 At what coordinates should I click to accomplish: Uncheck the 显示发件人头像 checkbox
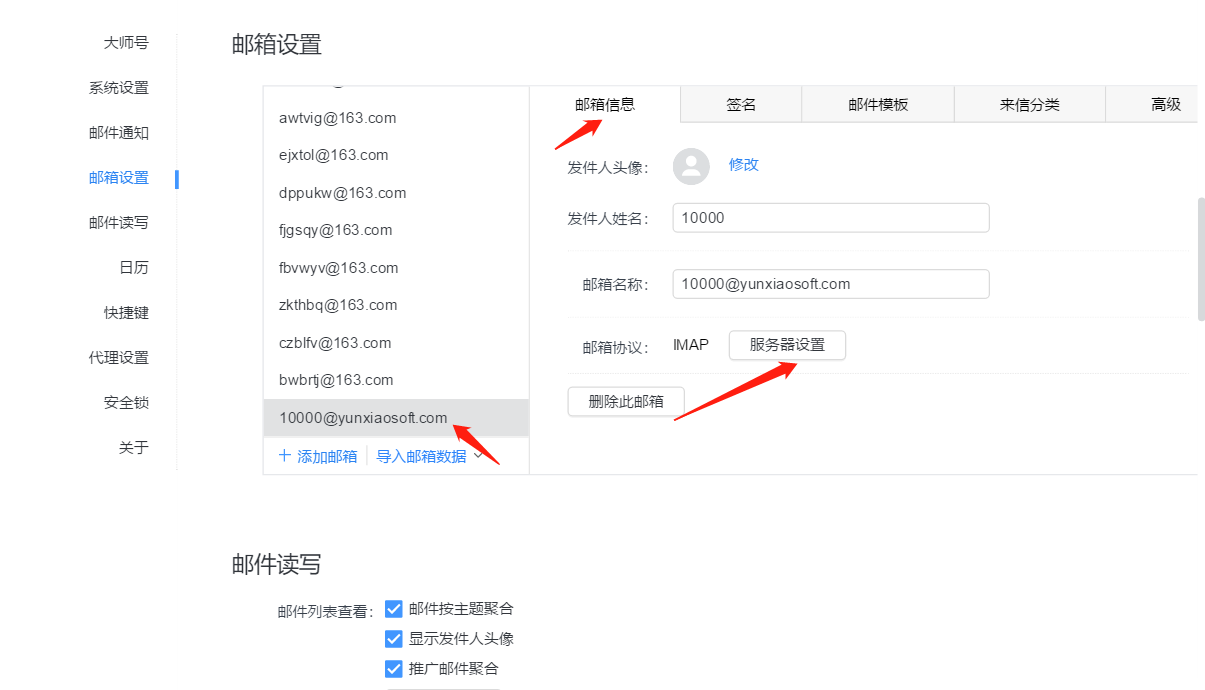(x=394, y=639)
